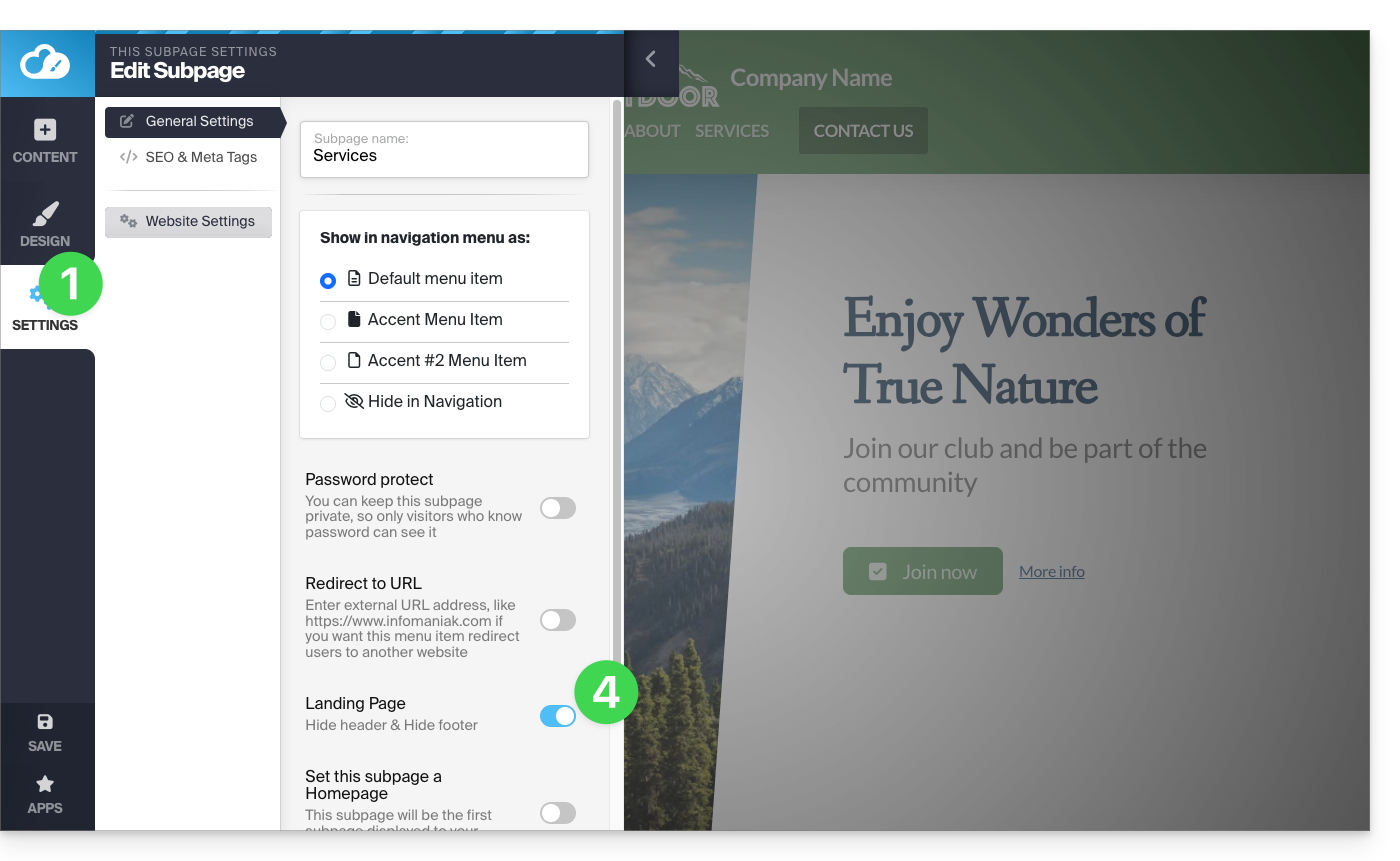Select the Accent Menu Item radio button
This screenshot has height=861, width=1400.
[328, 322]
